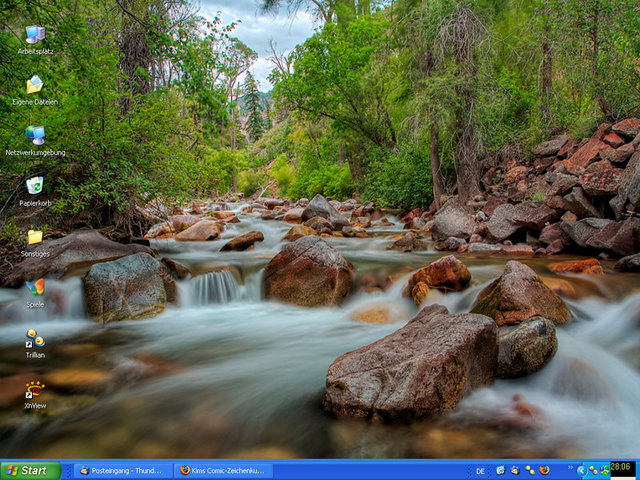640x480 pixels.
Task: Launch Trillian from toolbar icon left of Firefox
Action: coord(529,470)
